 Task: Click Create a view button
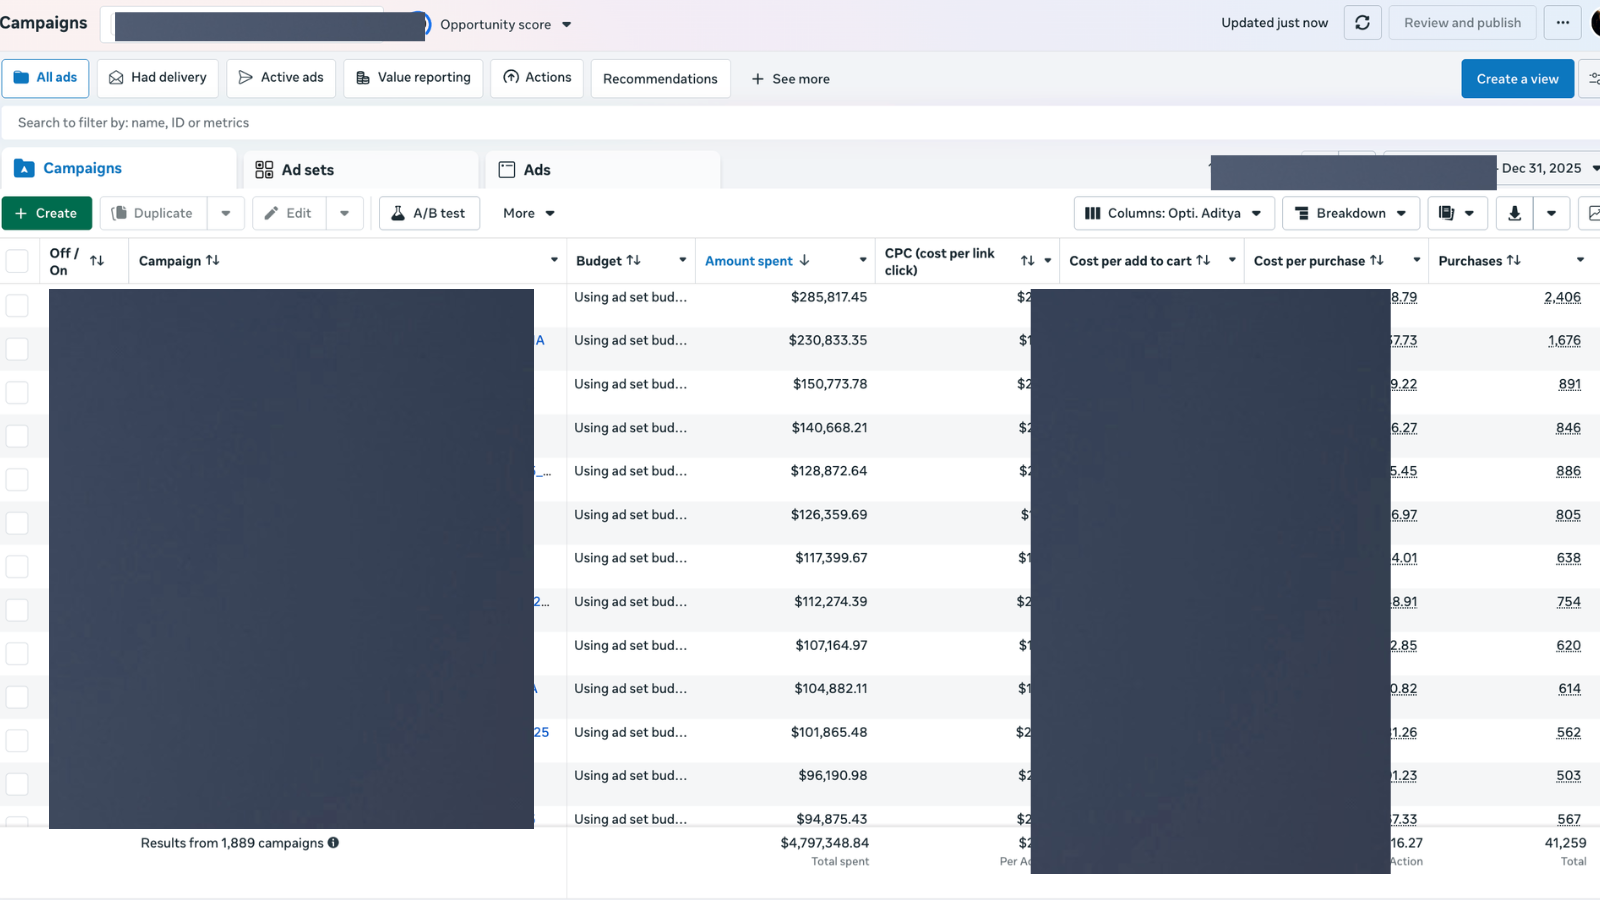tap(1517, 79)
